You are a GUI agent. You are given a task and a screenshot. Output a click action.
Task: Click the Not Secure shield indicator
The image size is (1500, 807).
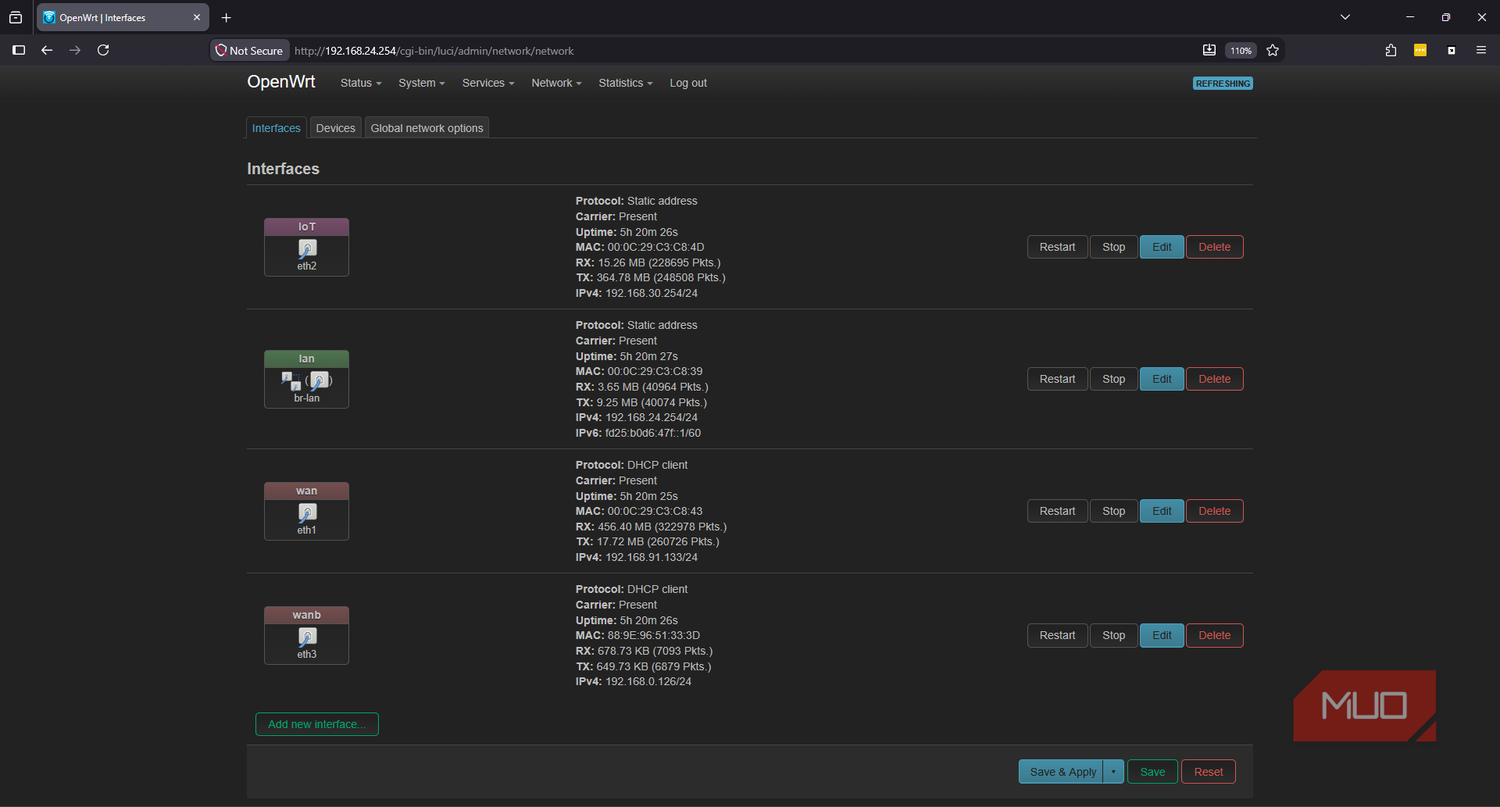tap(250, 50)
